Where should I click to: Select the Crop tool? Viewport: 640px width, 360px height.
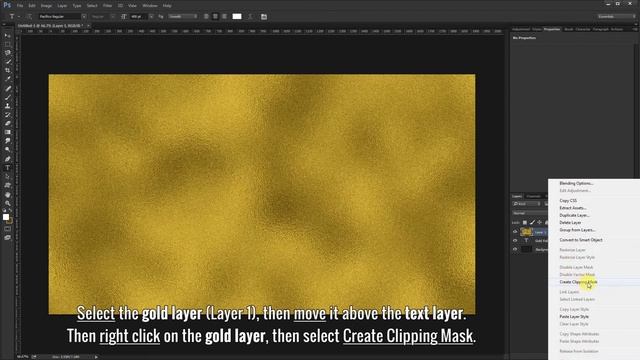pos(7,70)
